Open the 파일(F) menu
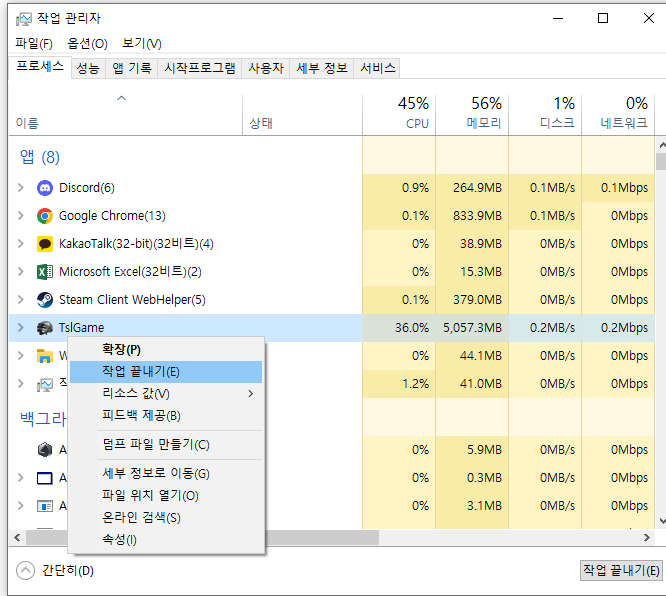Viewport: 666px width, 596px height. click(x=34, y=43)
